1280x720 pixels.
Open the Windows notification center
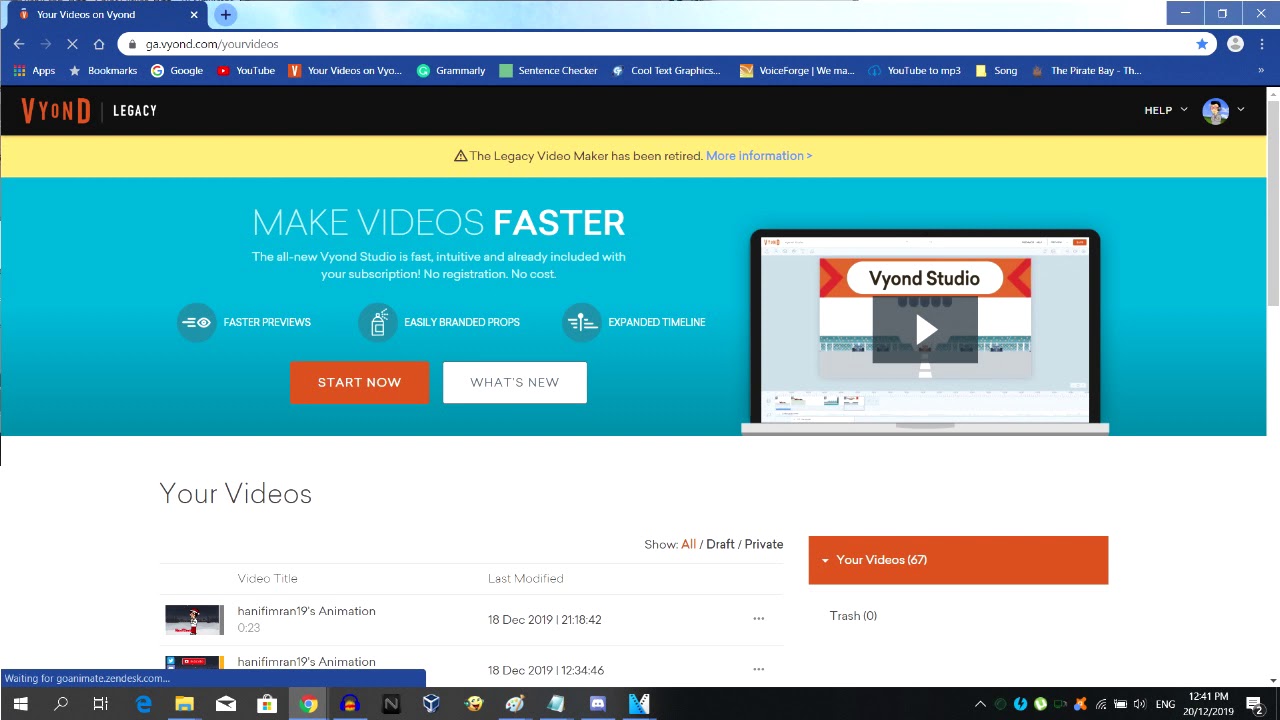[x=1255, y=704]
